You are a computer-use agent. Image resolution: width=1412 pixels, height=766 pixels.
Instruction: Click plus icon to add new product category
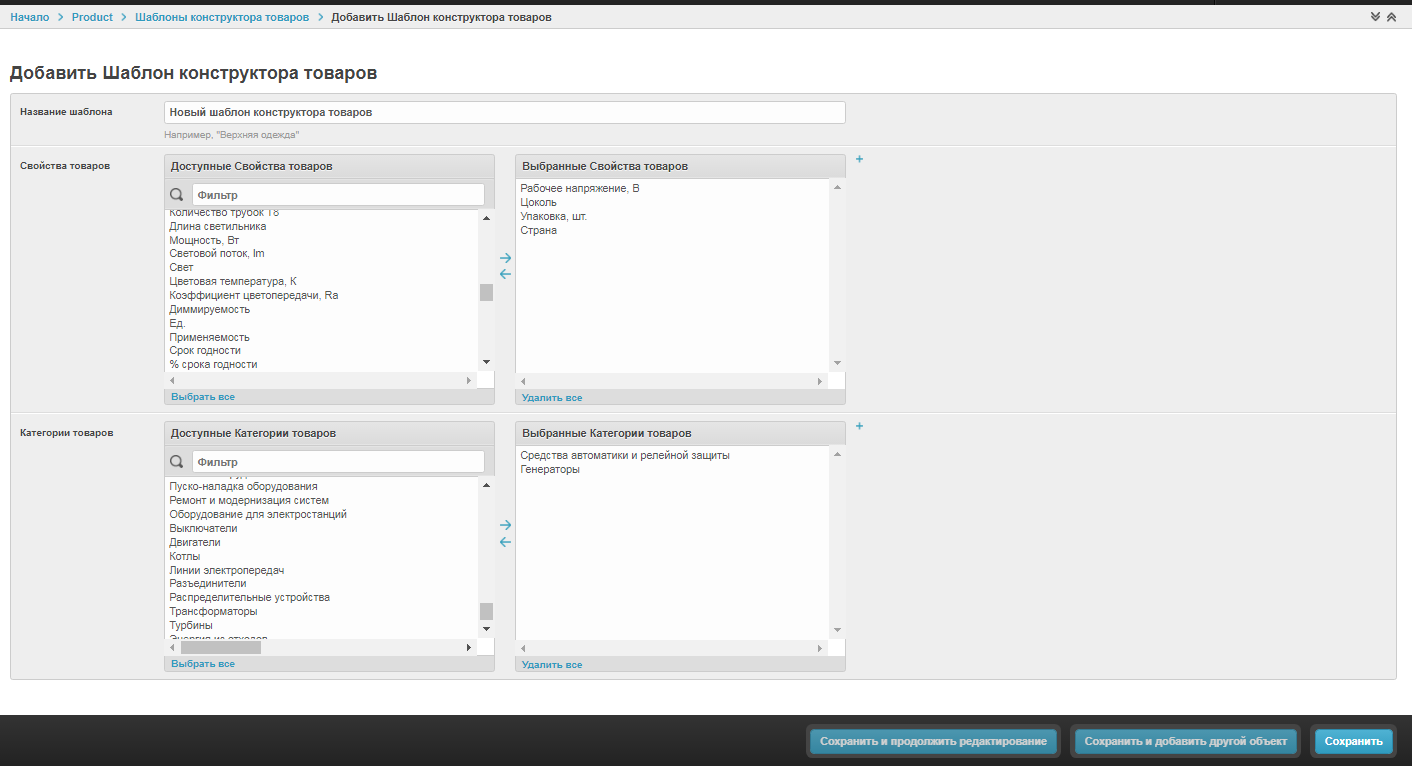[x=859, y=426]
